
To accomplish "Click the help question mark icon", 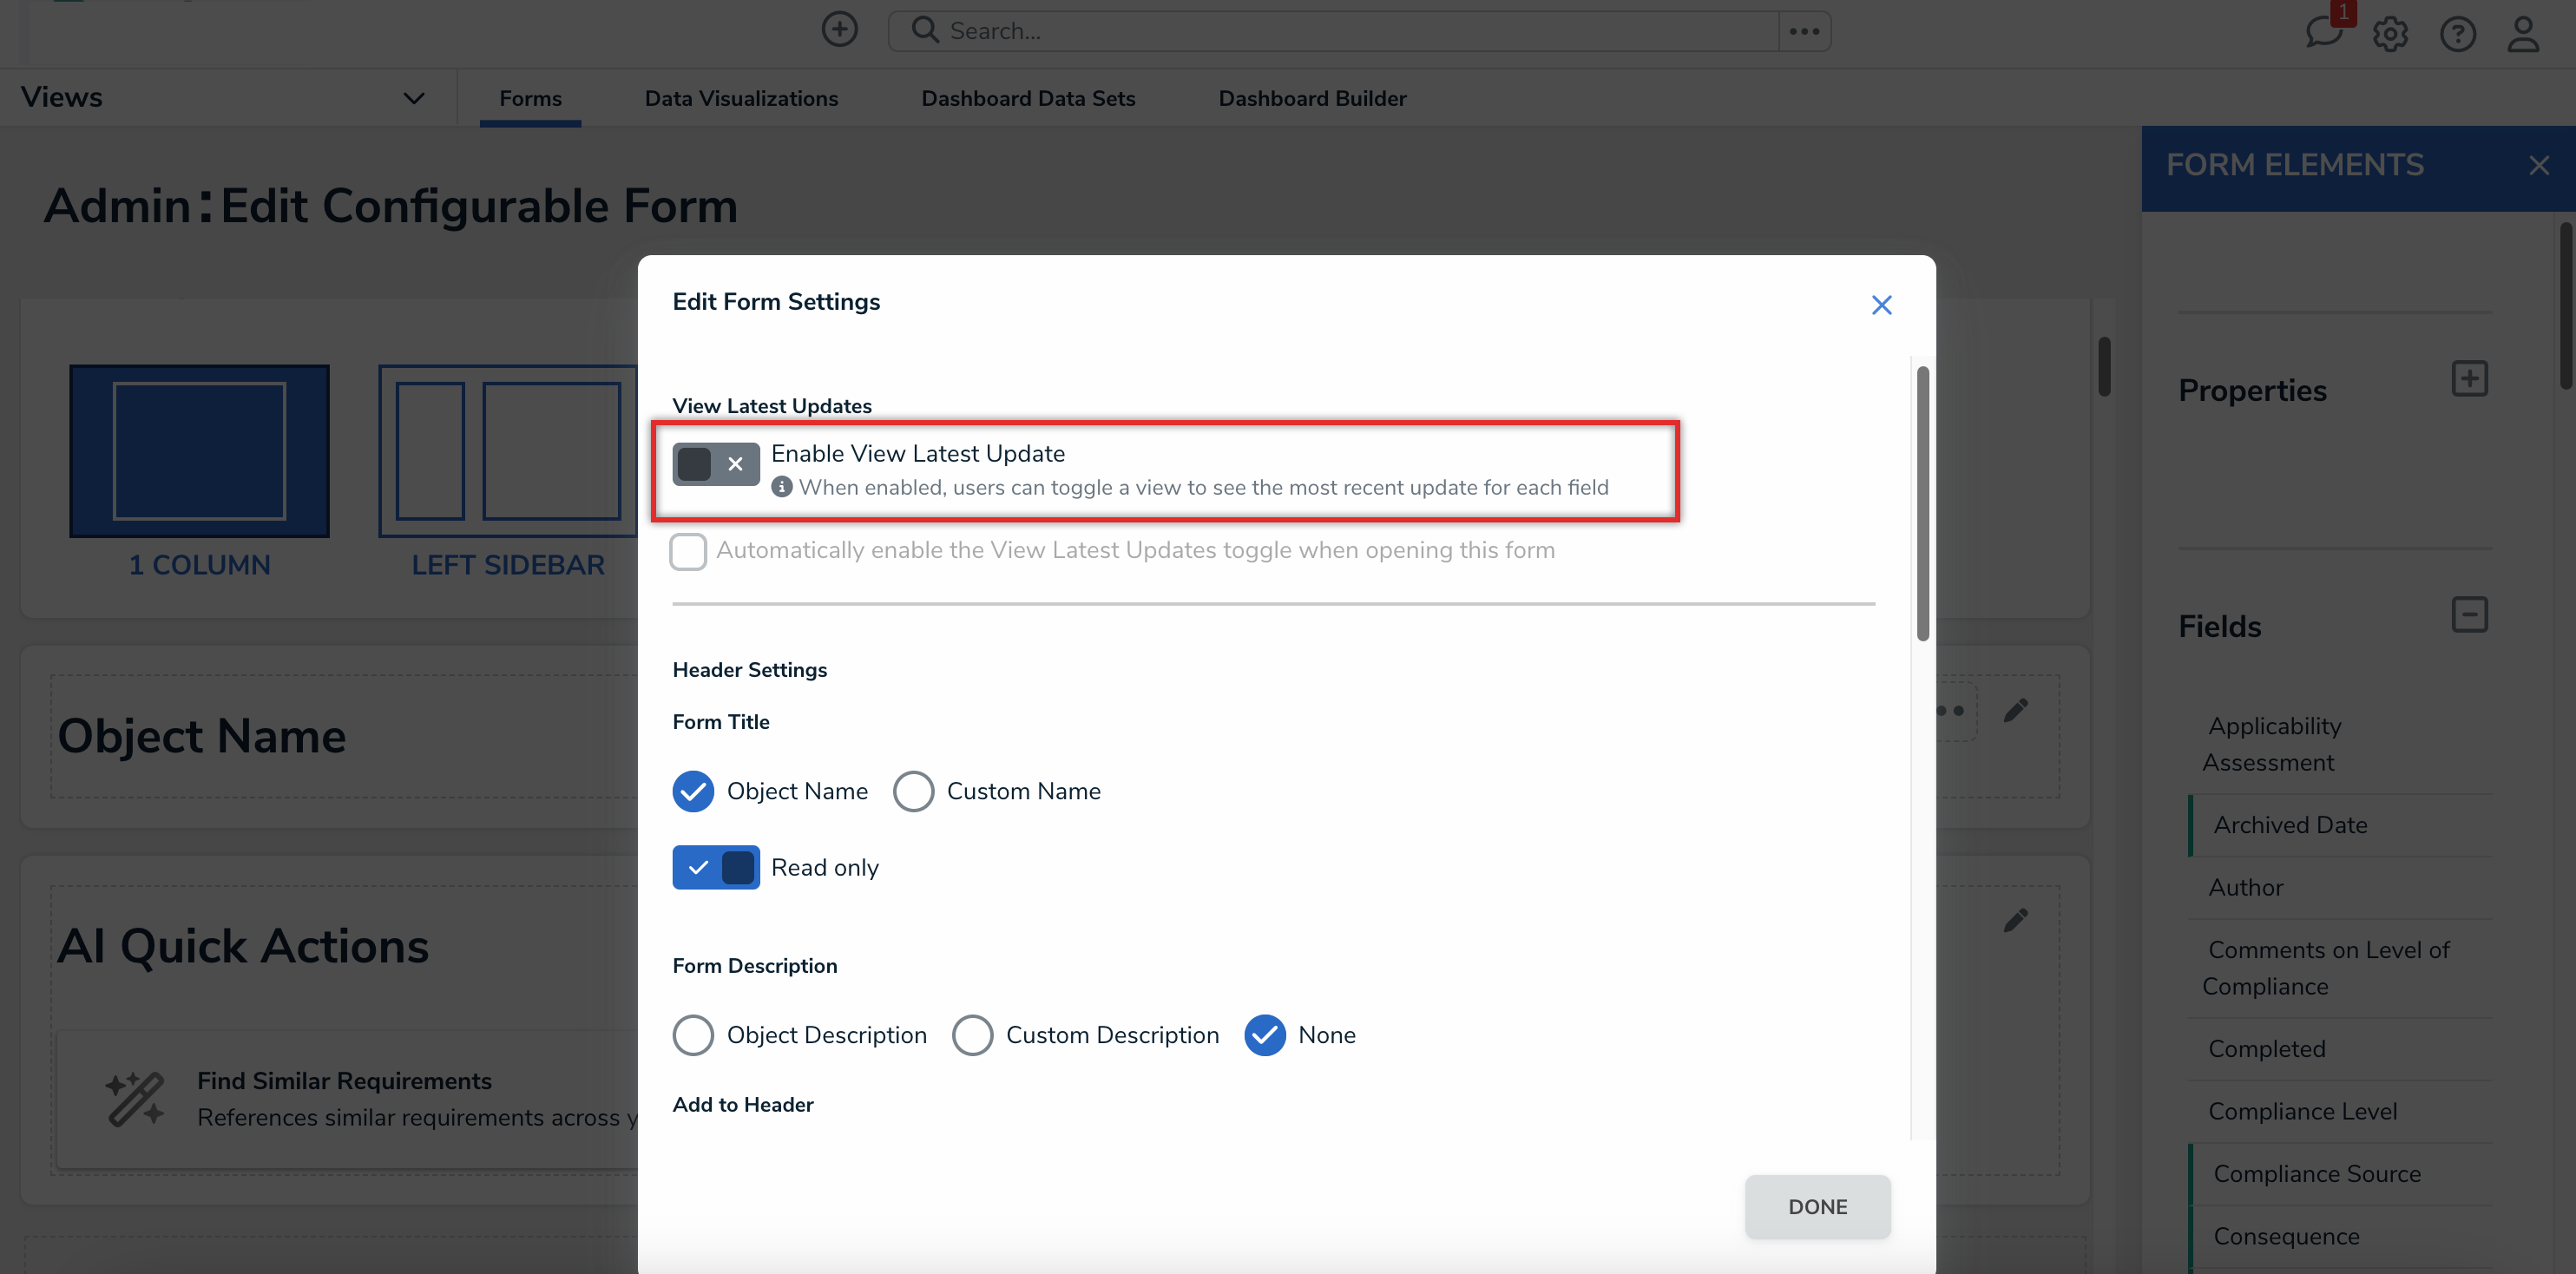I will coord(2457,34).
